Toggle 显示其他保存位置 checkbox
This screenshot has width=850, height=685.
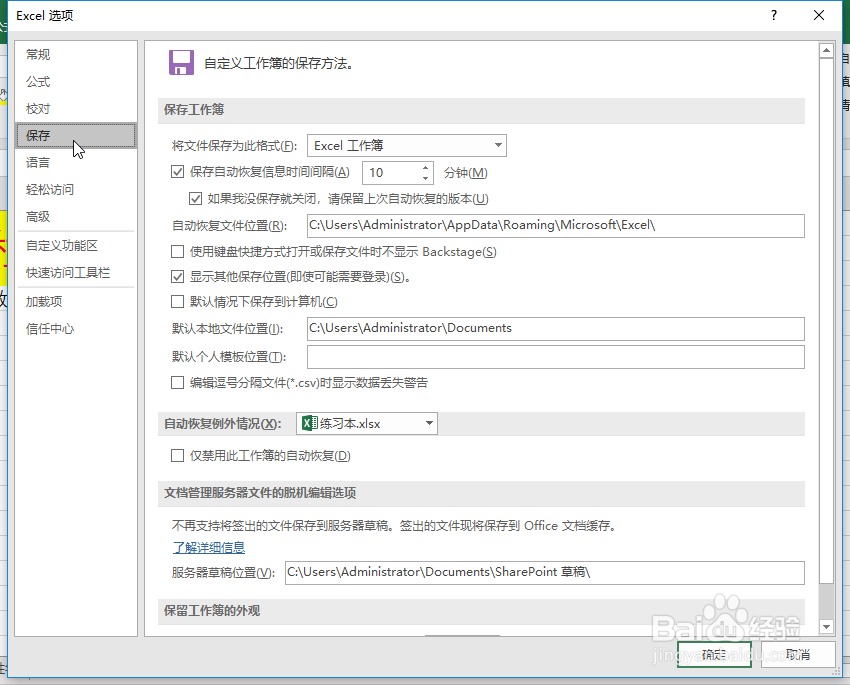click(177, 276)
